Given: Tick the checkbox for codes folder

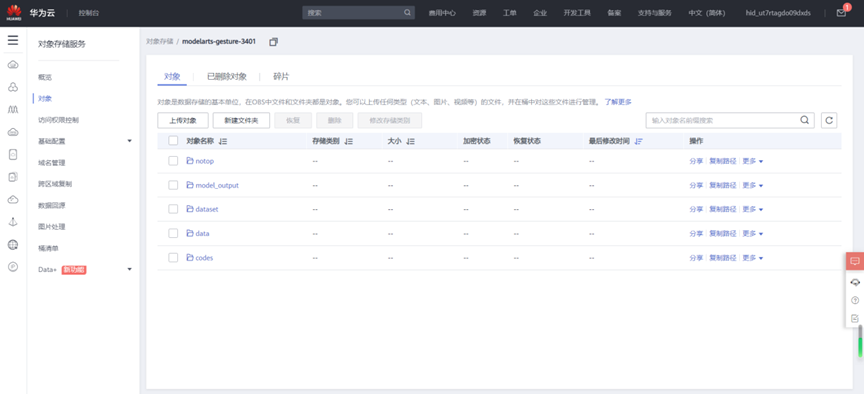Looking at the screenshot, I should (173, 257).
